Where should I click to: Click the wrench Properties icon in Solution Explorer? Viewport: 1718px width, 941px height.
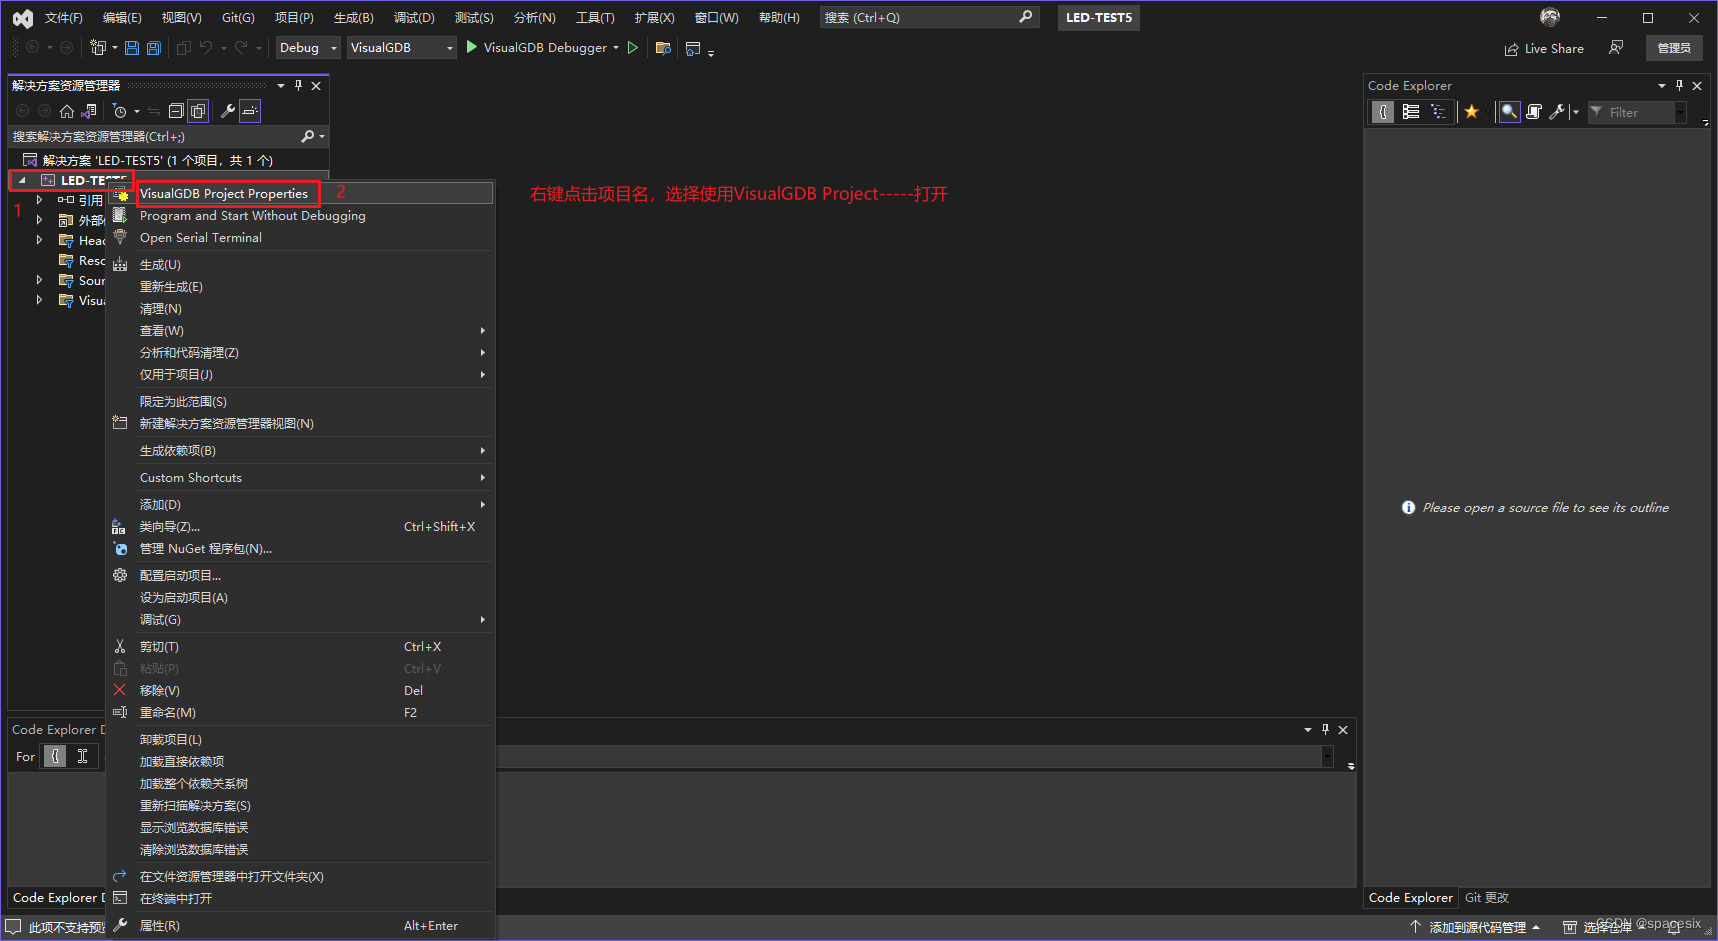click(x=228, y=110)
